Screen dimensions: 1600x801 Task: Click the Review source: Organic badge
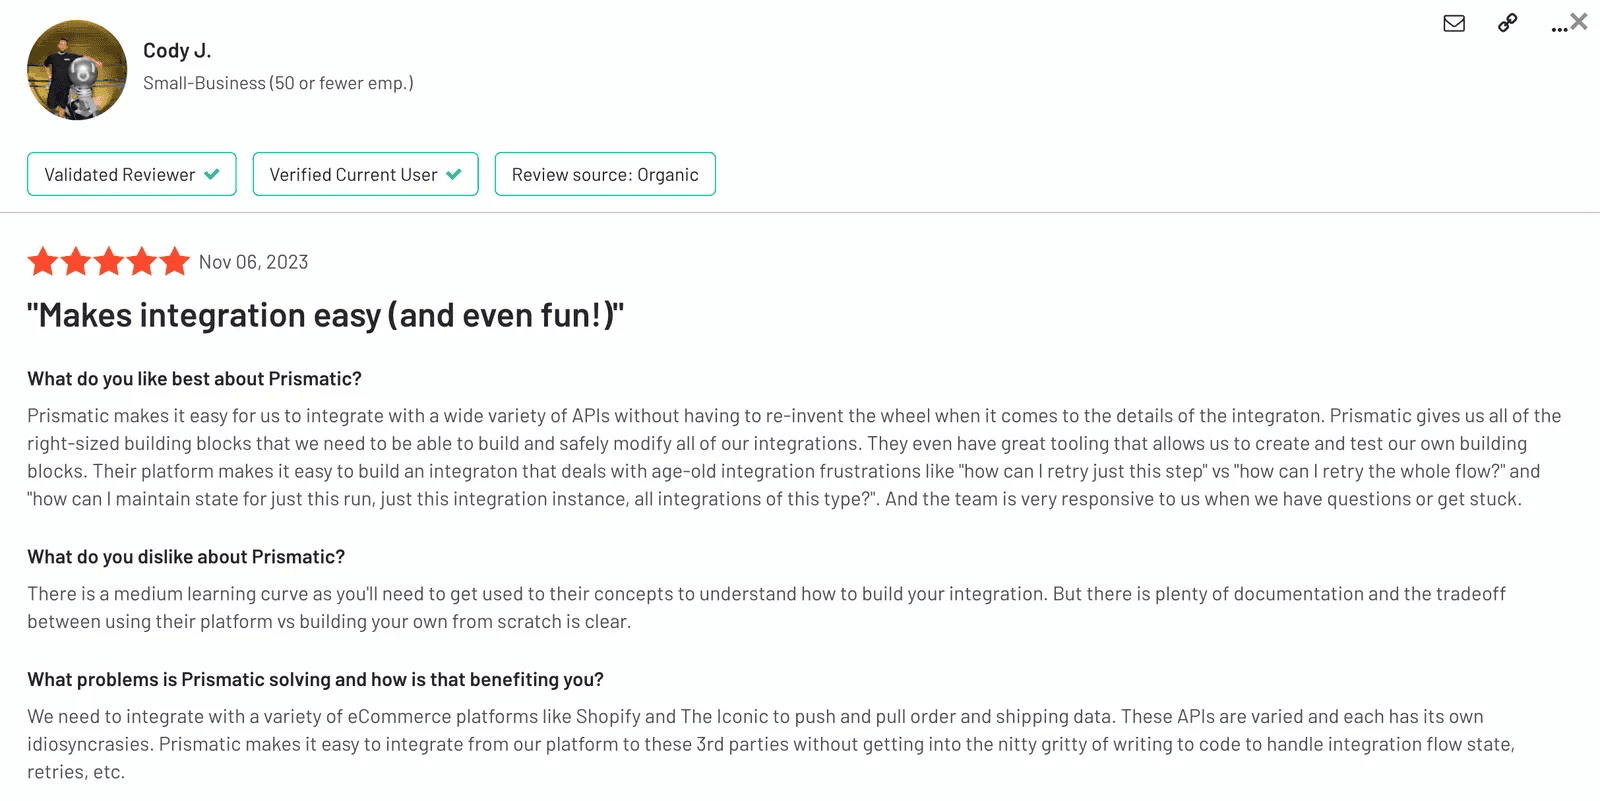[605, 174]
